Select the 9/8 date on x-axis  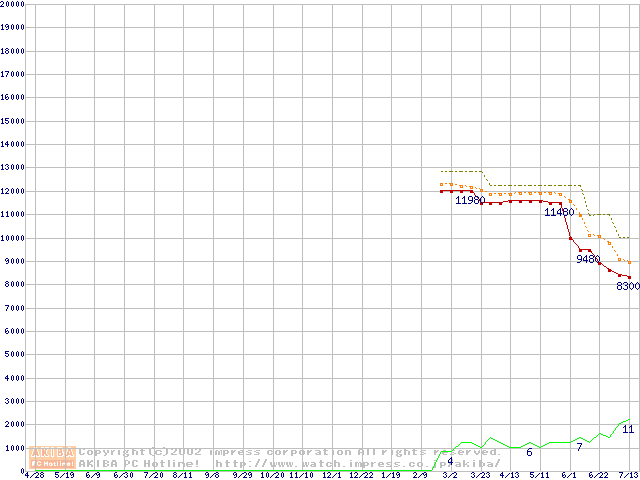(x=212, y=475)
